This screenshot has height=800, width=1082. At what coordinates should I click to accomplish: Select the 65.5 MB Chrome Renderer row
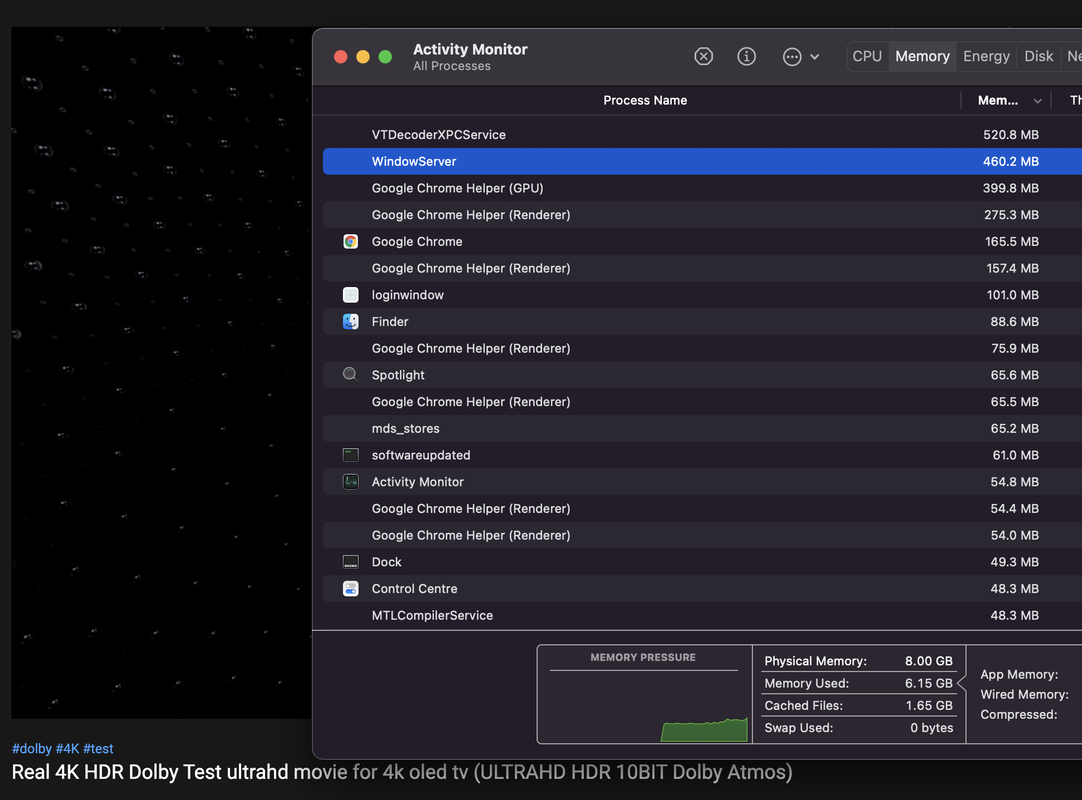coord(702,402)
